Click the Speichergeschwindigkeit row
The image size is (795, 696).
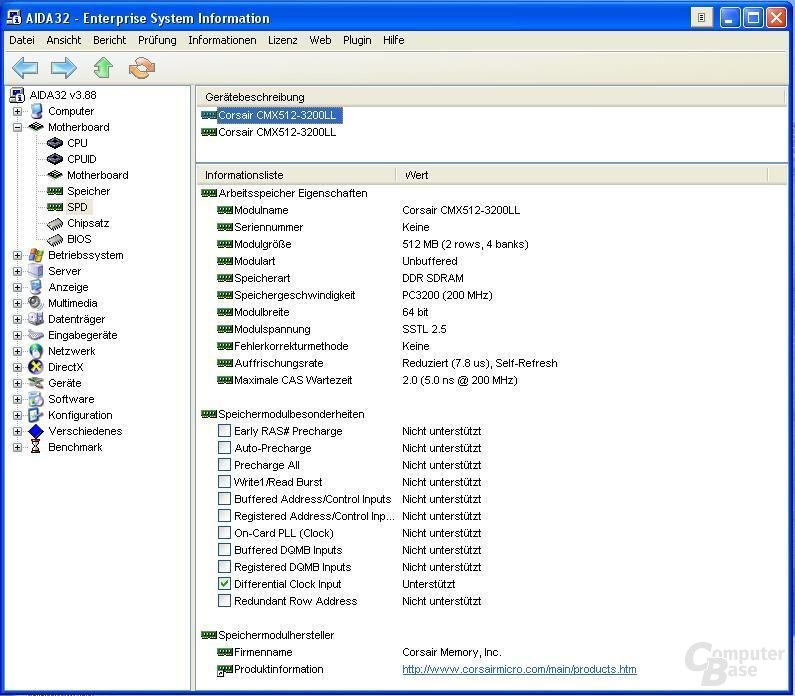click(355, 295)
